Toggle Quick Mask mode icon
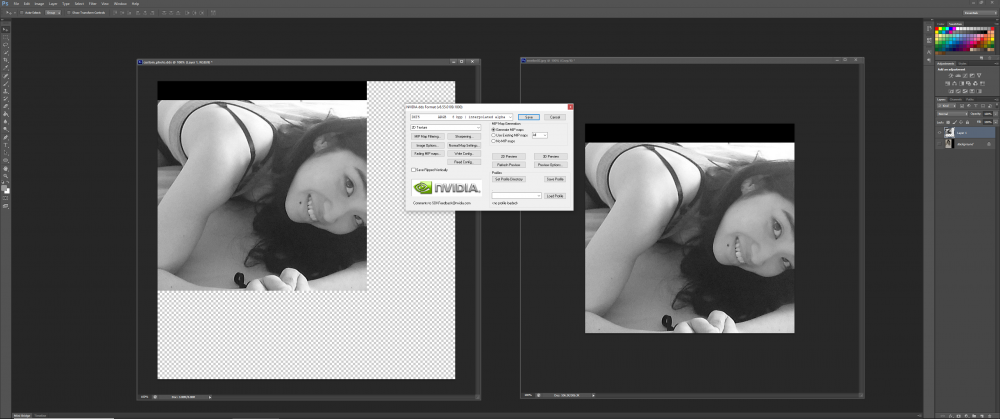The height and width of the screenshot is (419, 1000). pyautogui.click(x=6, y=199)
